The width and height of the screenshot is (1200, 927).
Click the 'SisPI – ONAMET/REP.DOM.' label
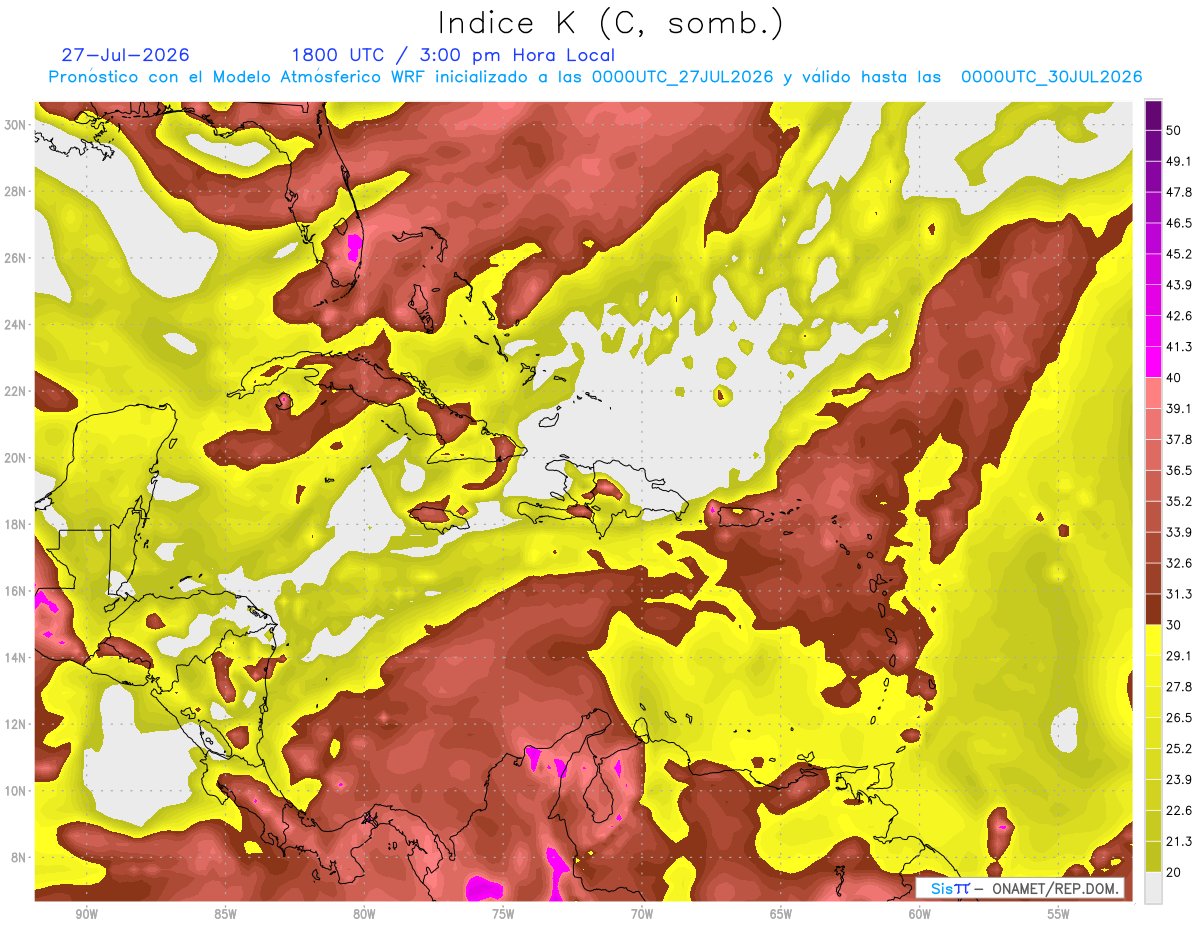(x=1019, y=888)
